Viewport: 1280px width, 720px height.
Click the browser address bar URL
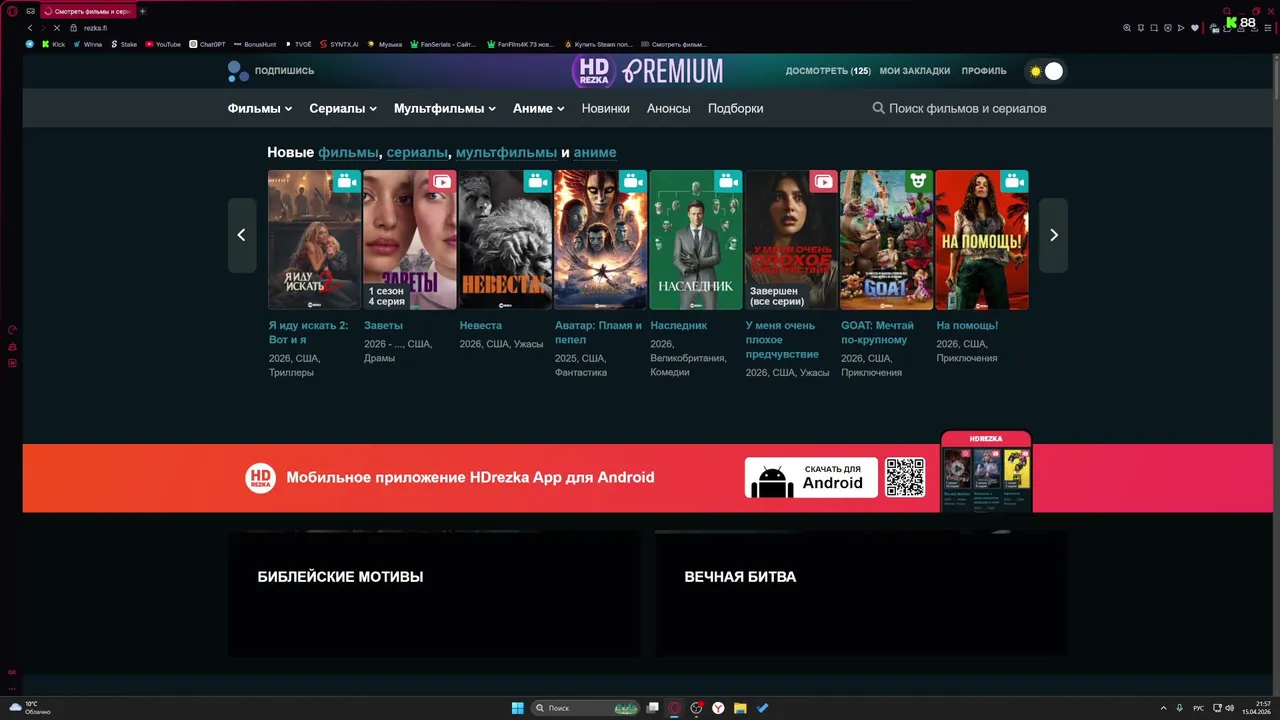coord(95,28)
